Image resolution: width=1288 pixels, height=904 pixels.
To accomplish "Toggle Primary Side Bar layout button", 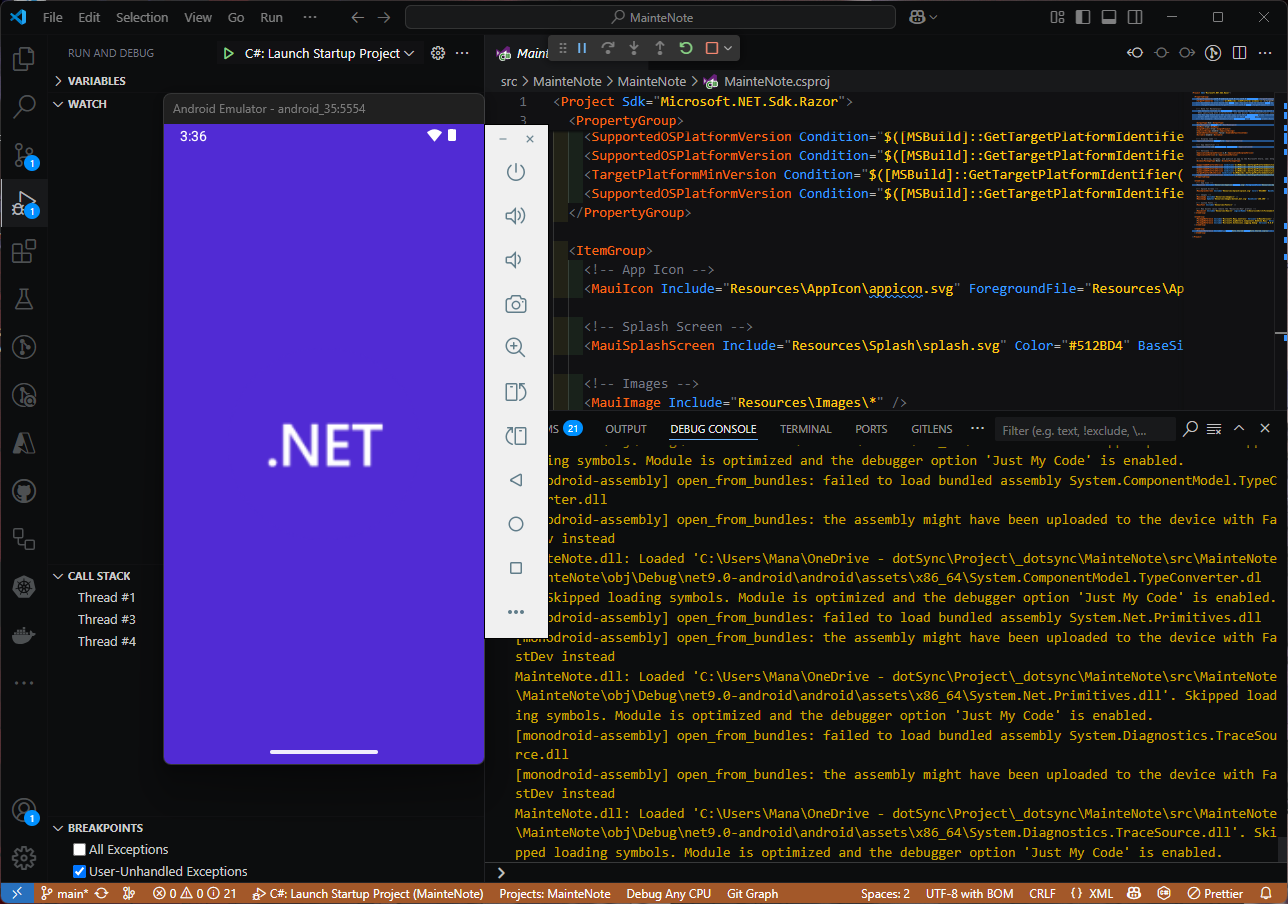I will click(x=1083, y=17).
